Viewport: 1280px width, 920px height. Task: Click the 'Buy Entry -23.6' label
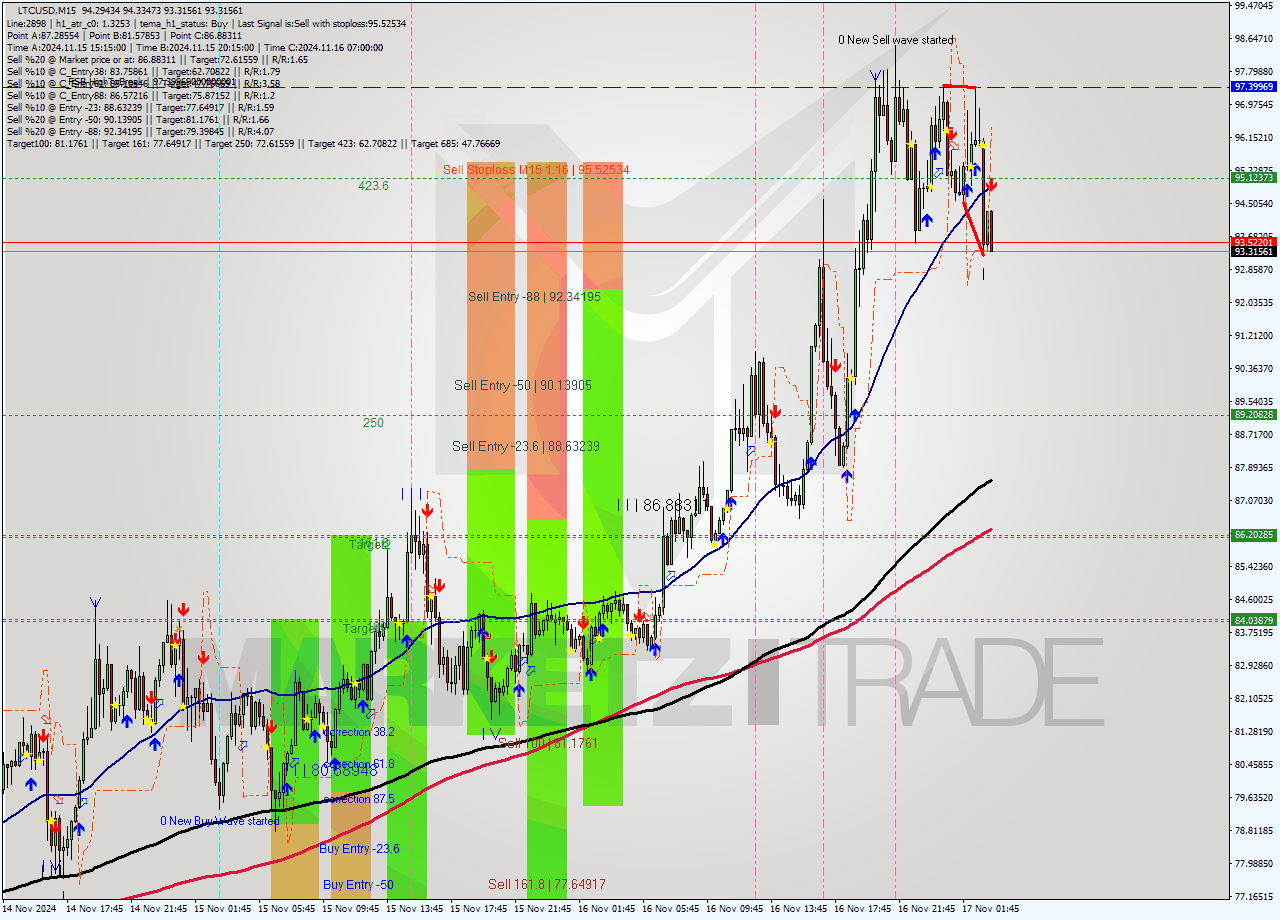pyautogui.click(x=359, y=849)
